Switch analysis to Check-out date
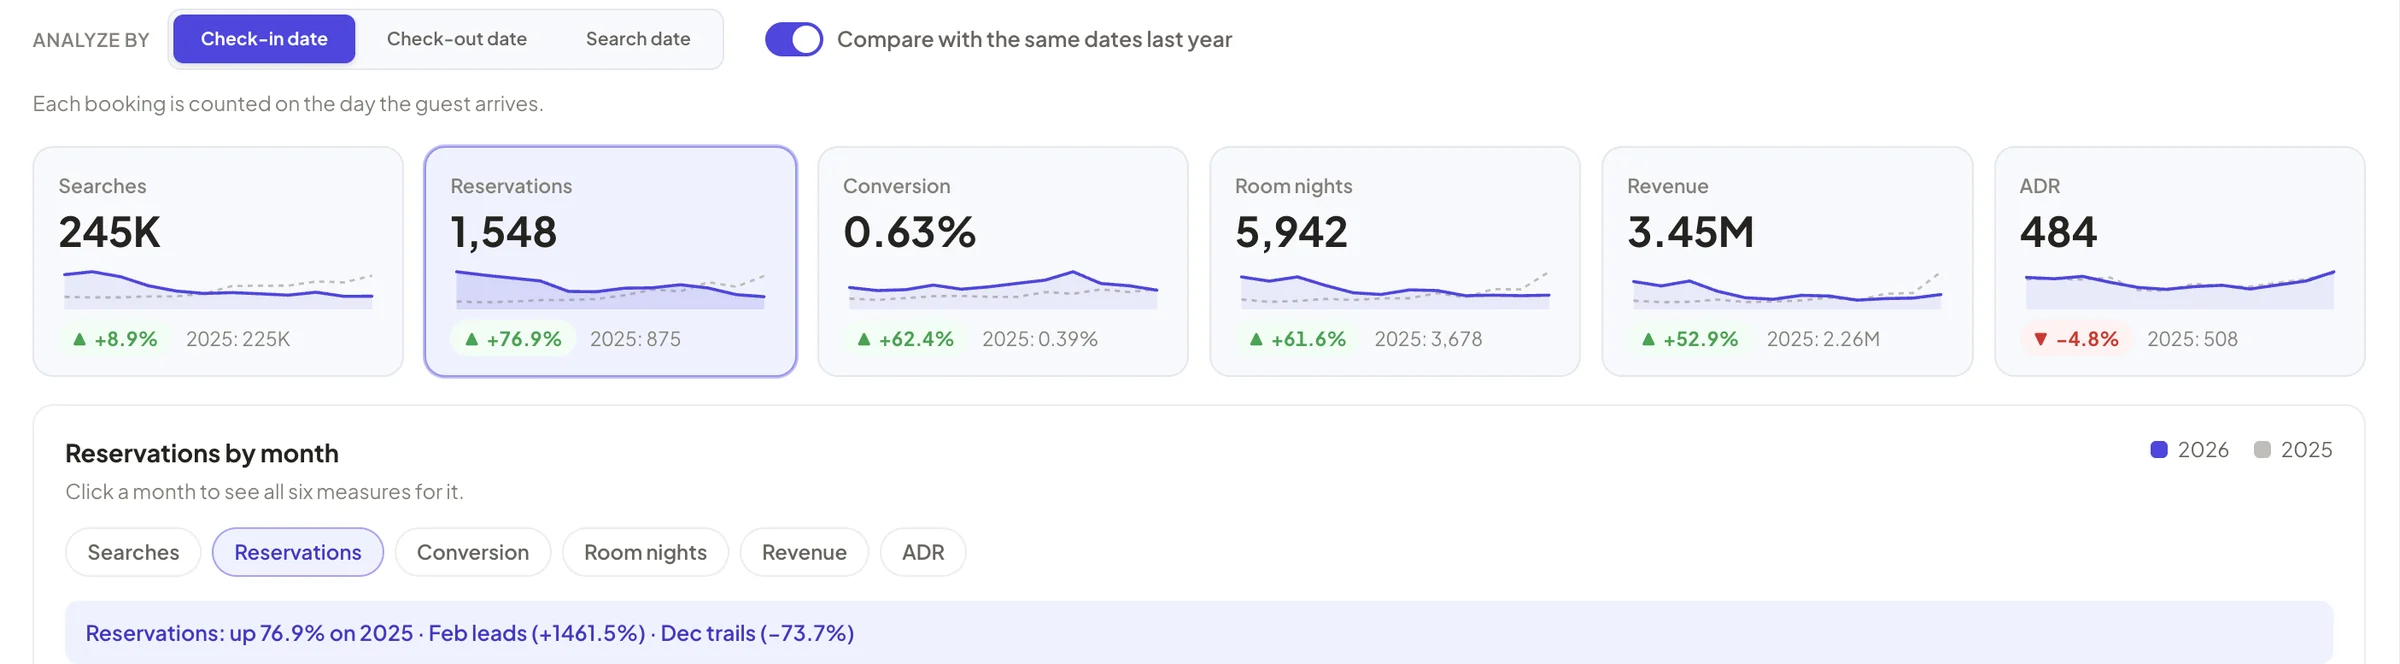The width and height of the screenshot is (2400, 664). [x=457, y=39]
